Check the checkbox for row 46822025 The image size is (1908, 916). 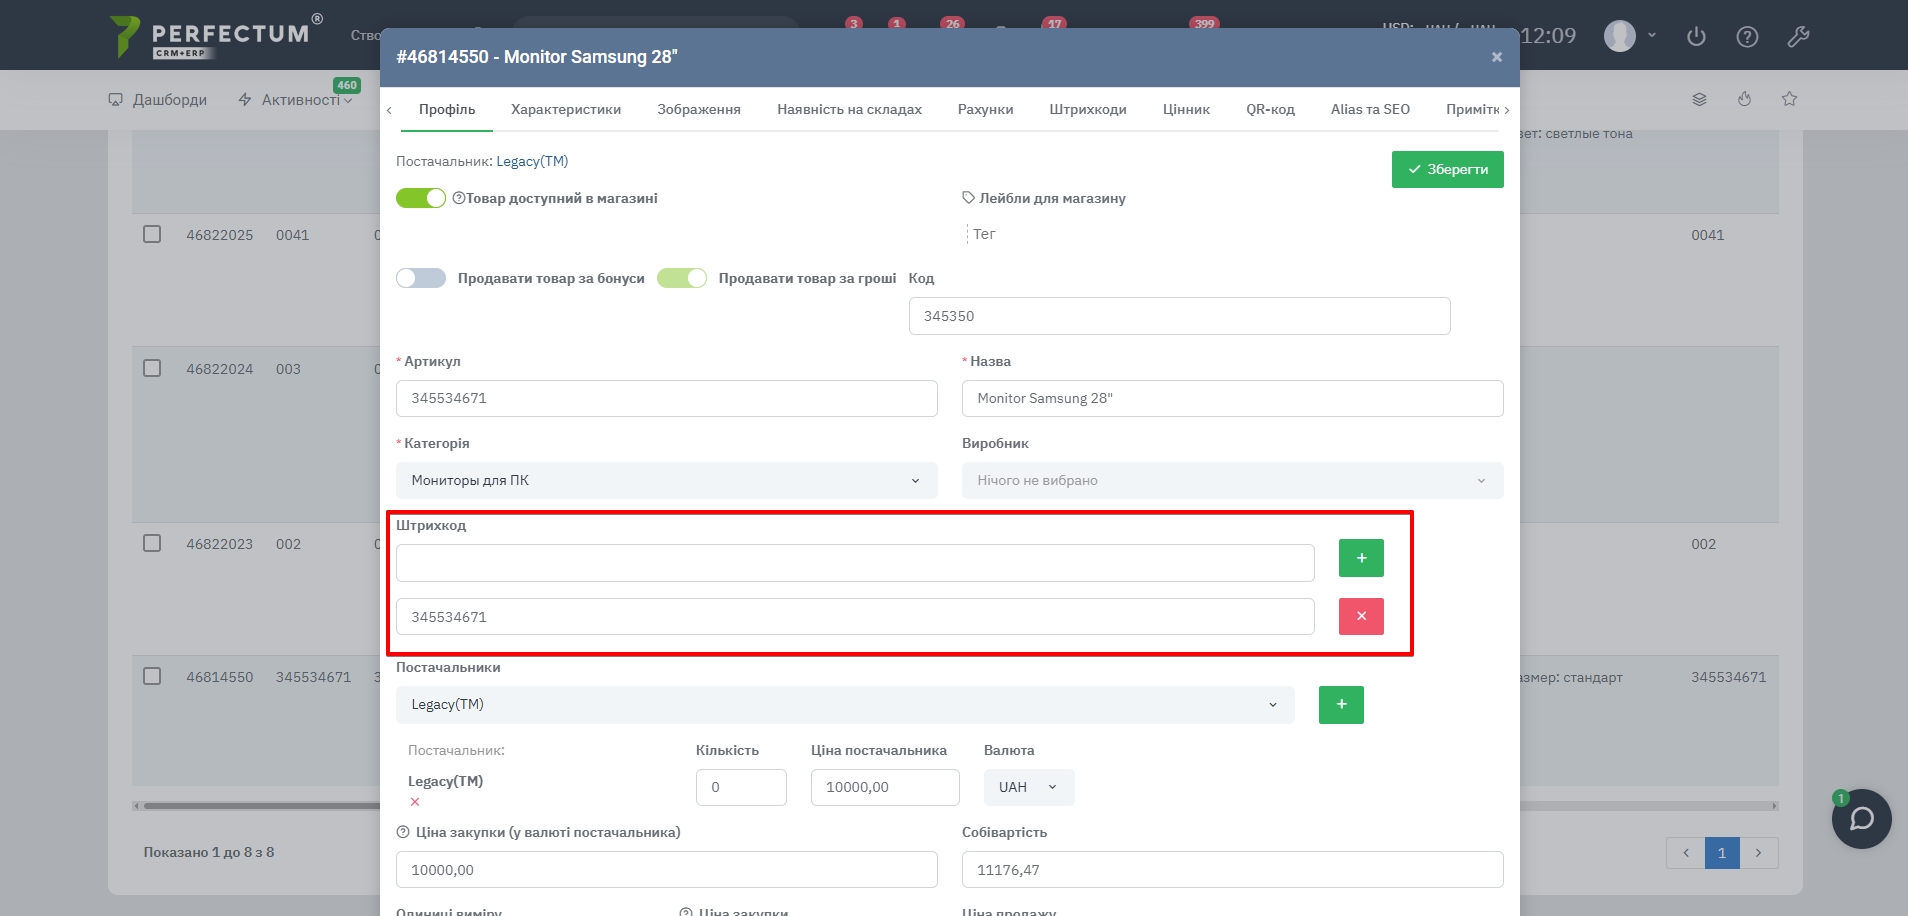click(152, 234)
